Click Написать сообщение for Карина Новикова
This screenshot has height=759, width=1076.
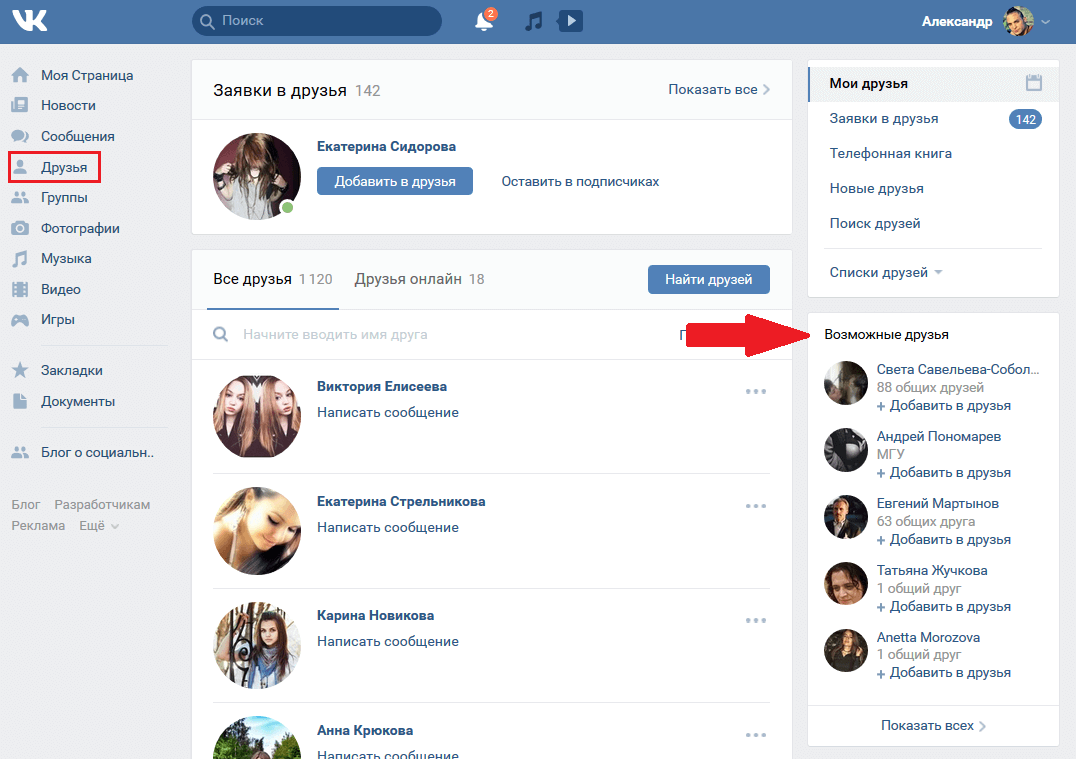coord(388,642)
